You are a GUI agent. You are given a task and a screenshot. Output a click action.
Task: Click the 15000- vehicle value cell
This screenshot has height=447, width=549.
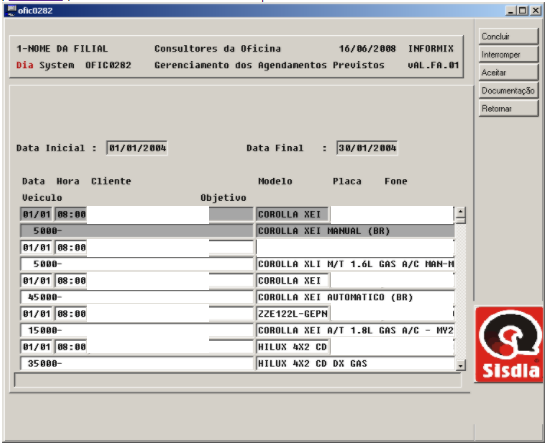click(x=137, y=330)
